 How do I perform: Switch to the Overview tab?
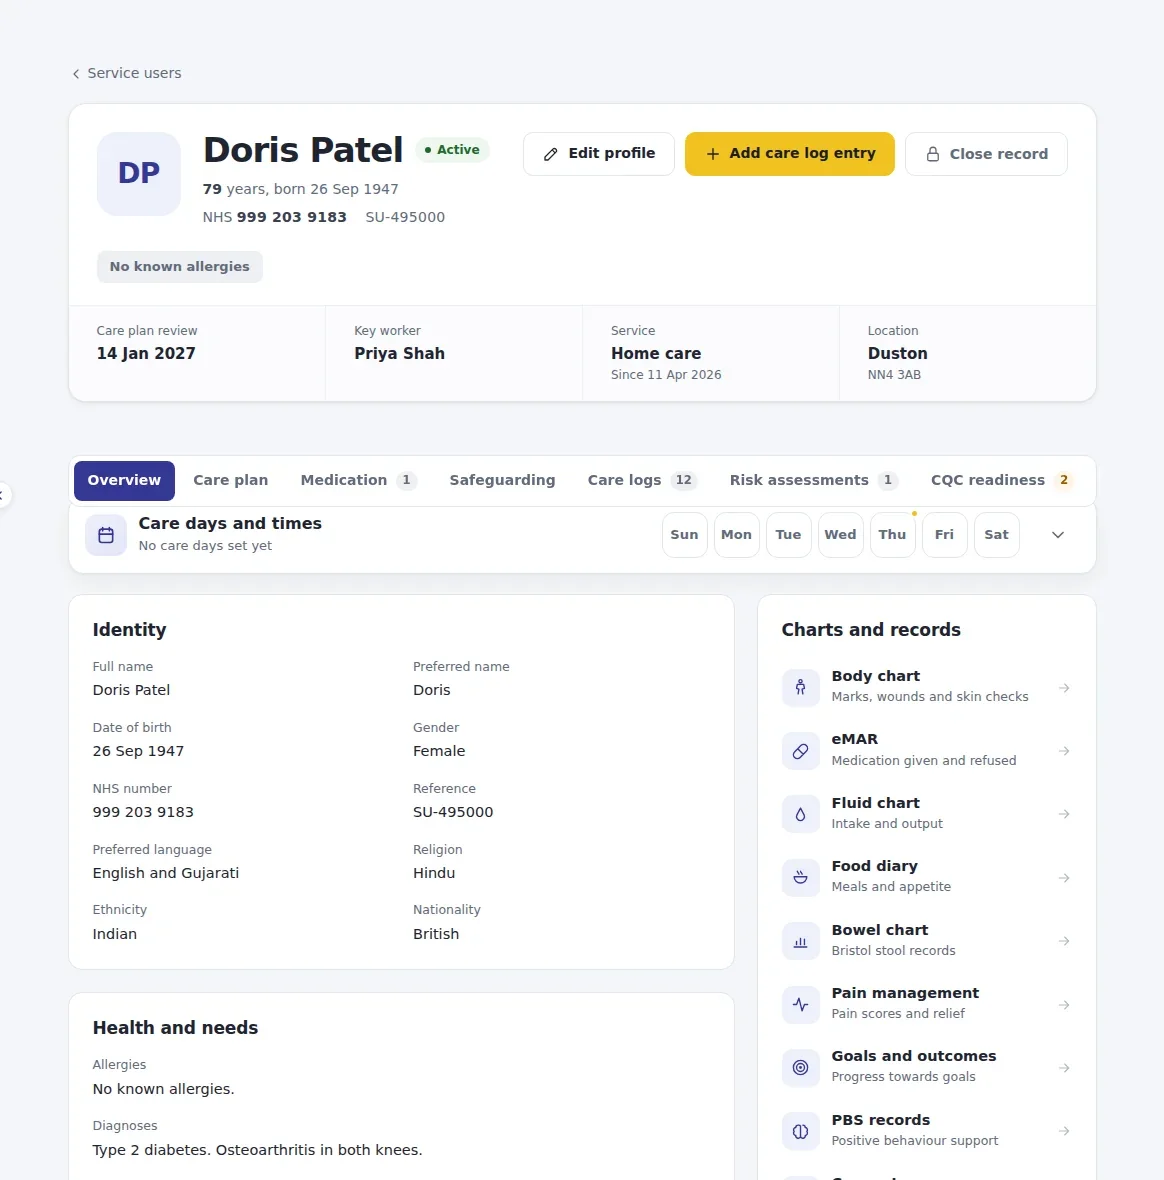tap(124, 480)
